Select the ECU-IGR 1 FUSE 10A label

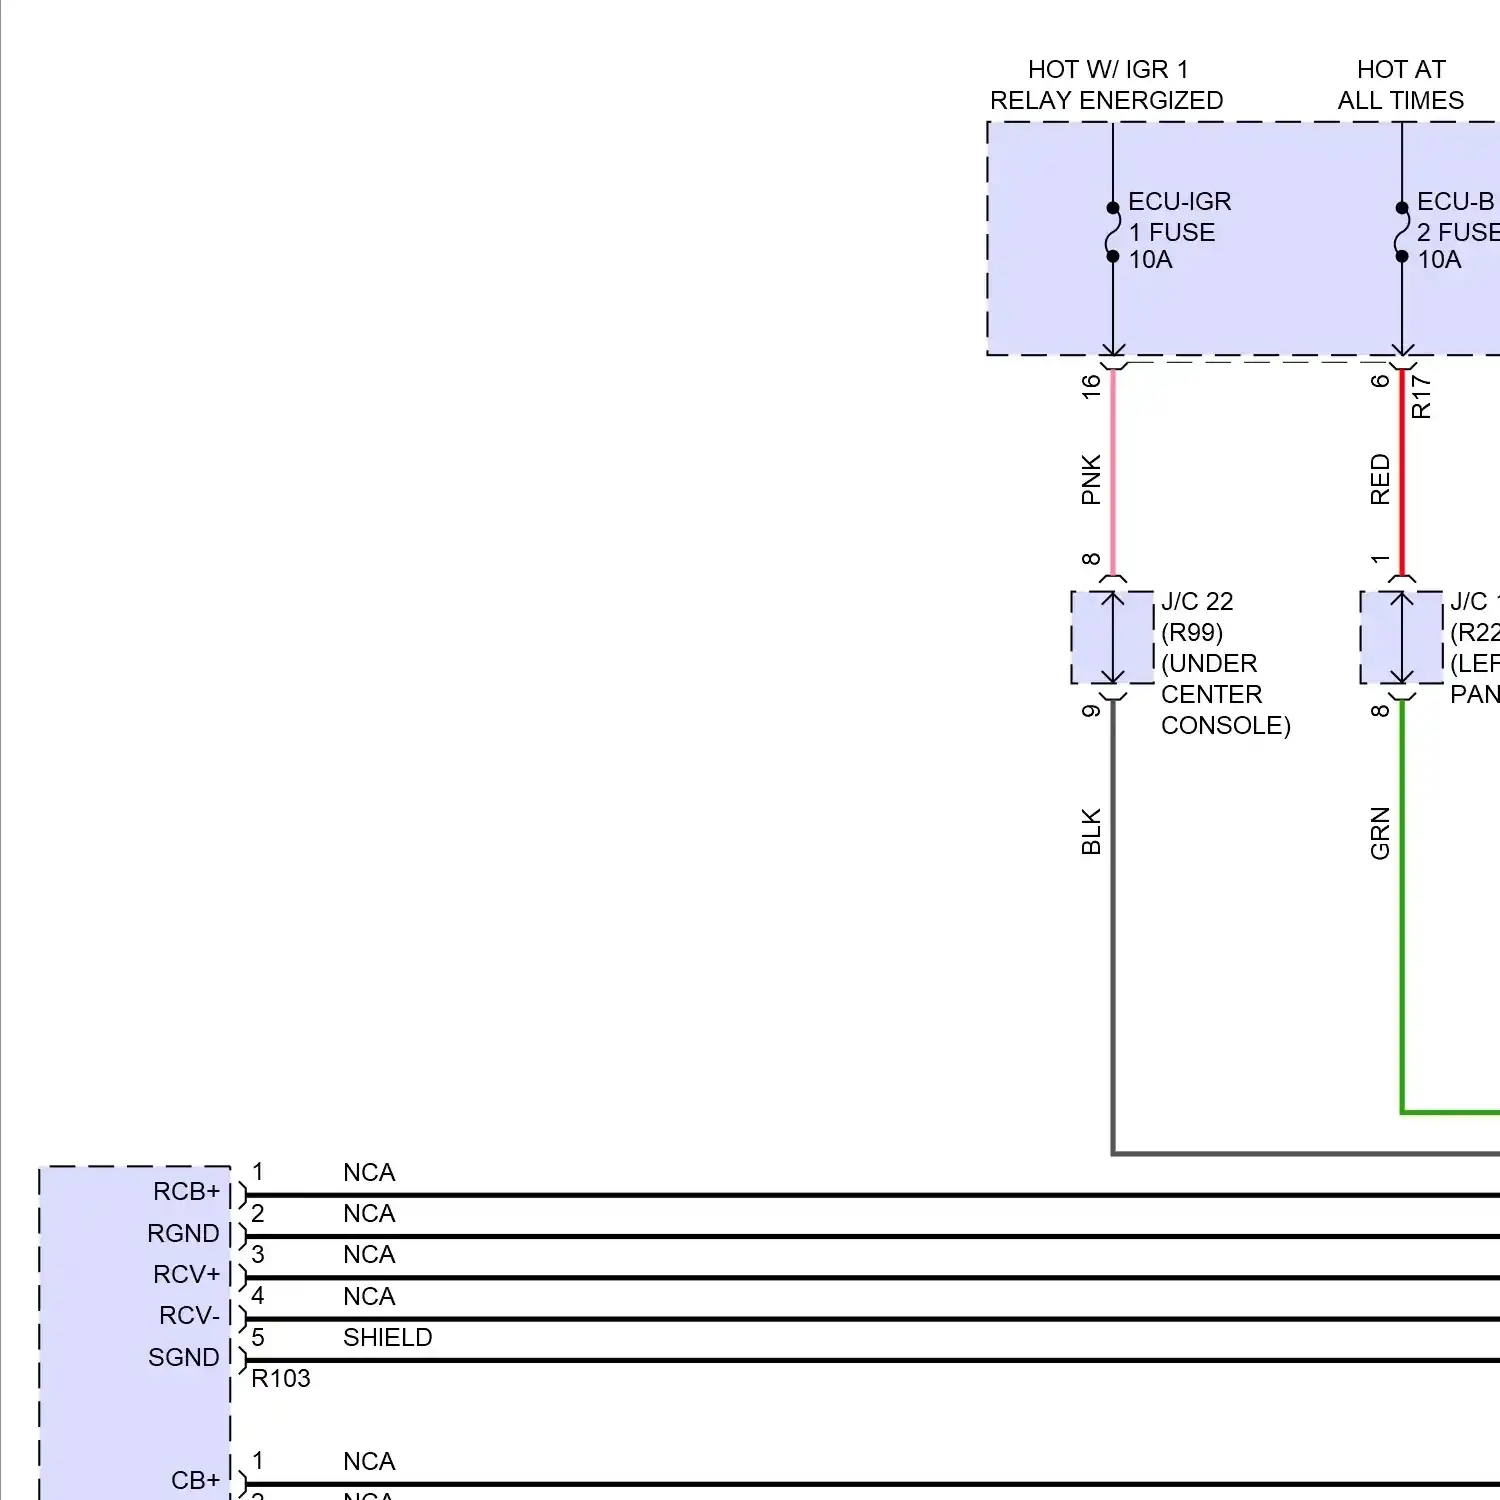point(1180,231)
